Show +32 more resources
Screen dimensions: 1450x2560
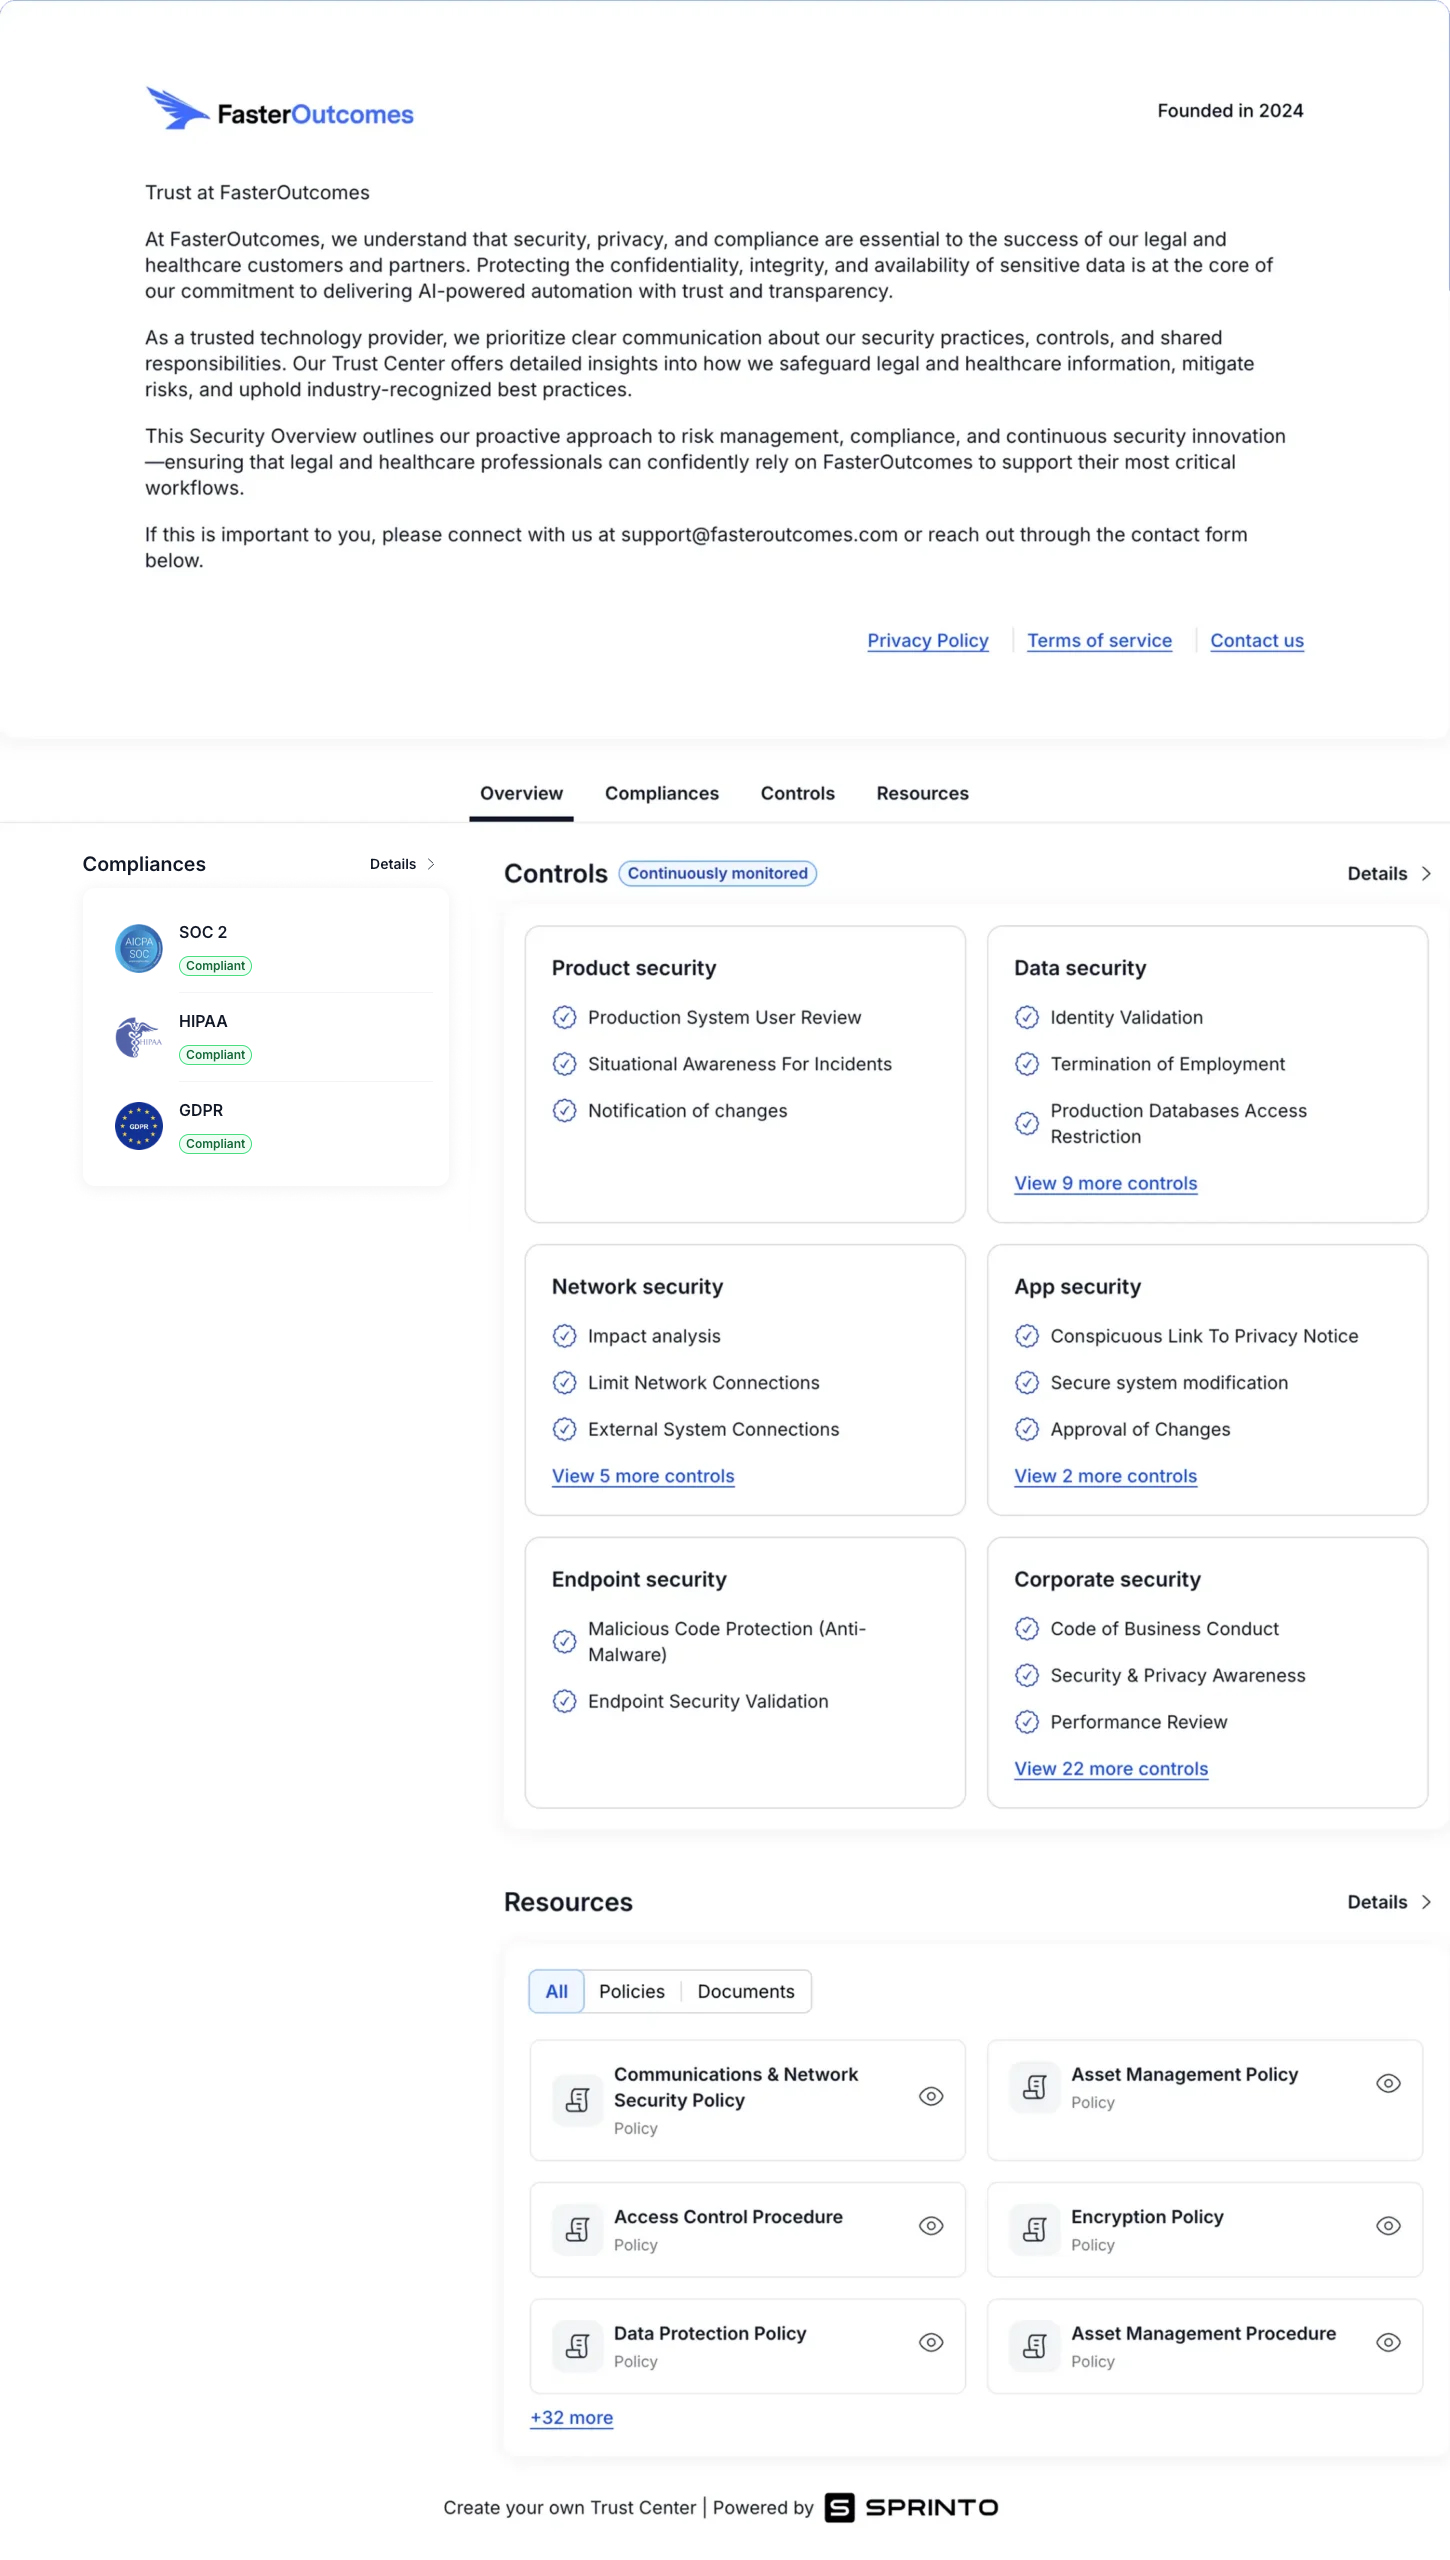click(571, 2417)
